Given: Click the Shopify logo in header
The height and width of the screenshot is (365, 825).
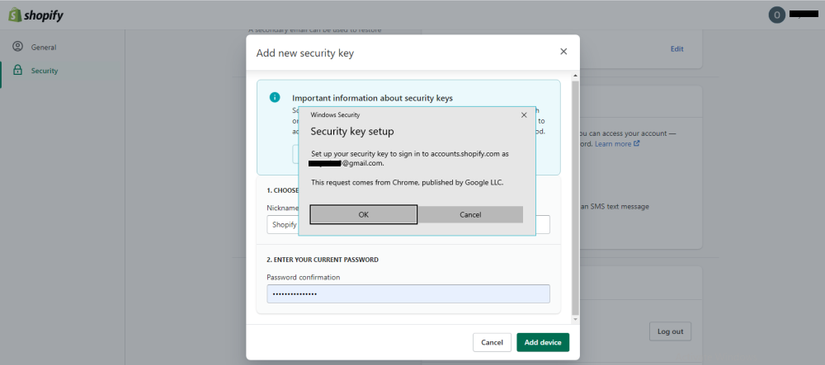Looking at the screenshot, I should [x=36, y=15].
